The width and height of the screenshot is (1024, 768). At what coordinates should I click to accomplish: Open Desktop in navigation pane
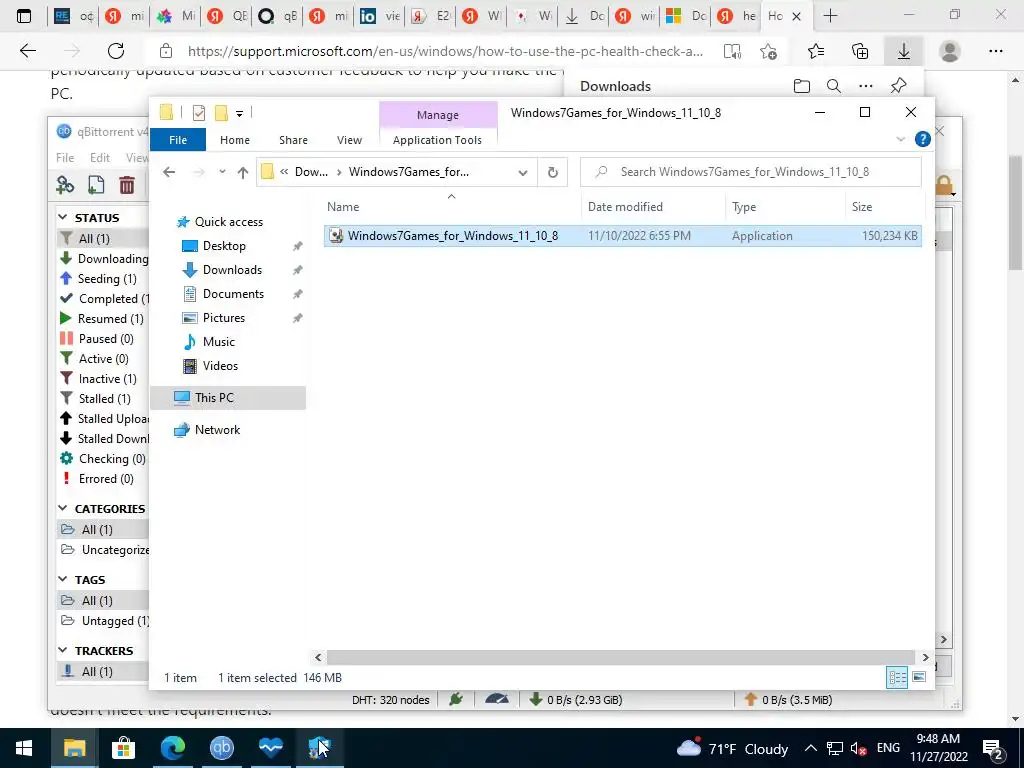tap(224, 246)
